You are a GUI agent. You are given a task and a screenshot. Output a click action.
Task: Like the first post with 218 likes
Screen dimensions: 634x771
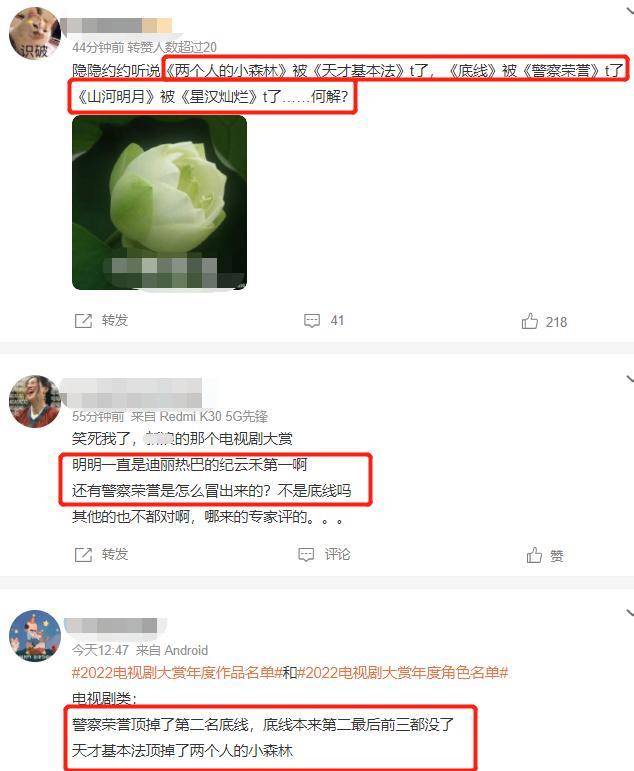tap(544, 322)
